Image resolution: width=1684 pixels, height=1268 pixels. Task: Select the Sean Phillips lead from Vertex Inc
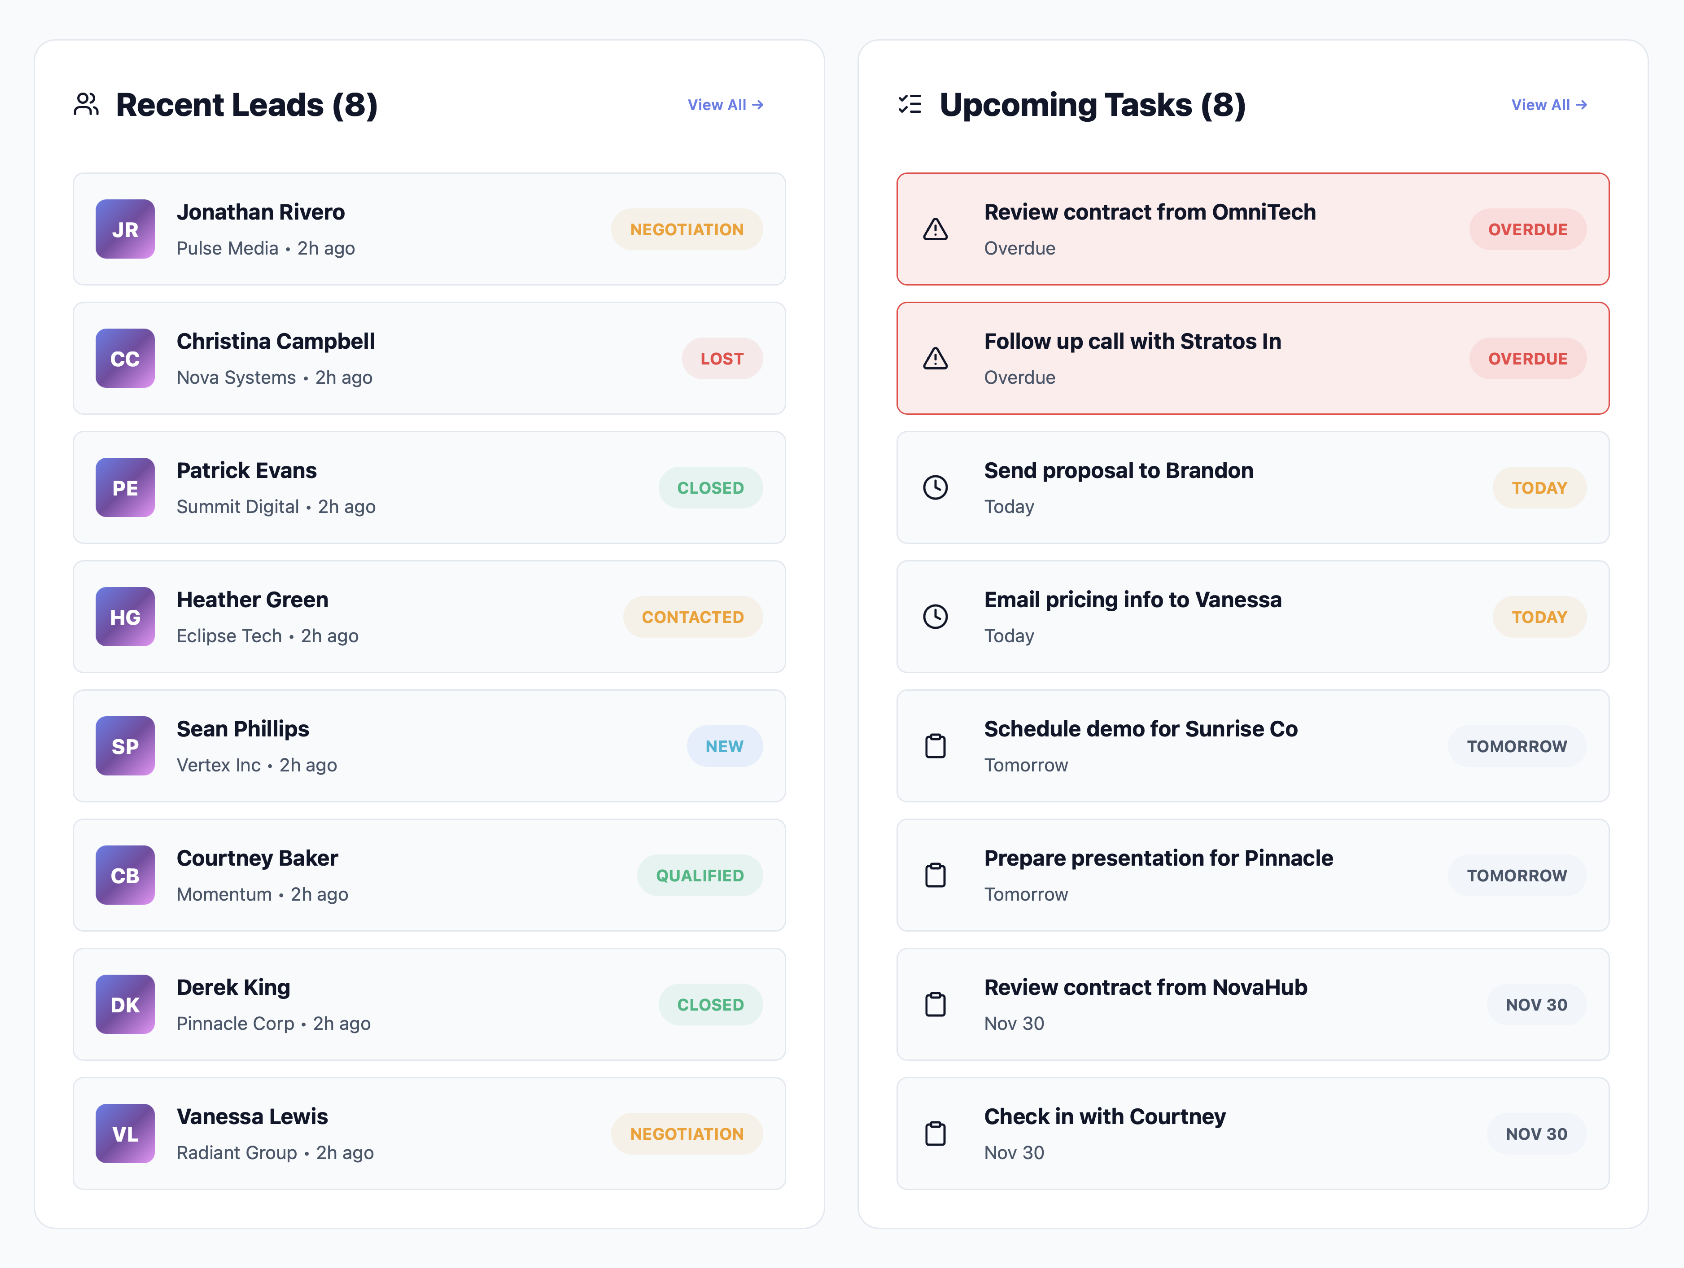tap(428, 745)
